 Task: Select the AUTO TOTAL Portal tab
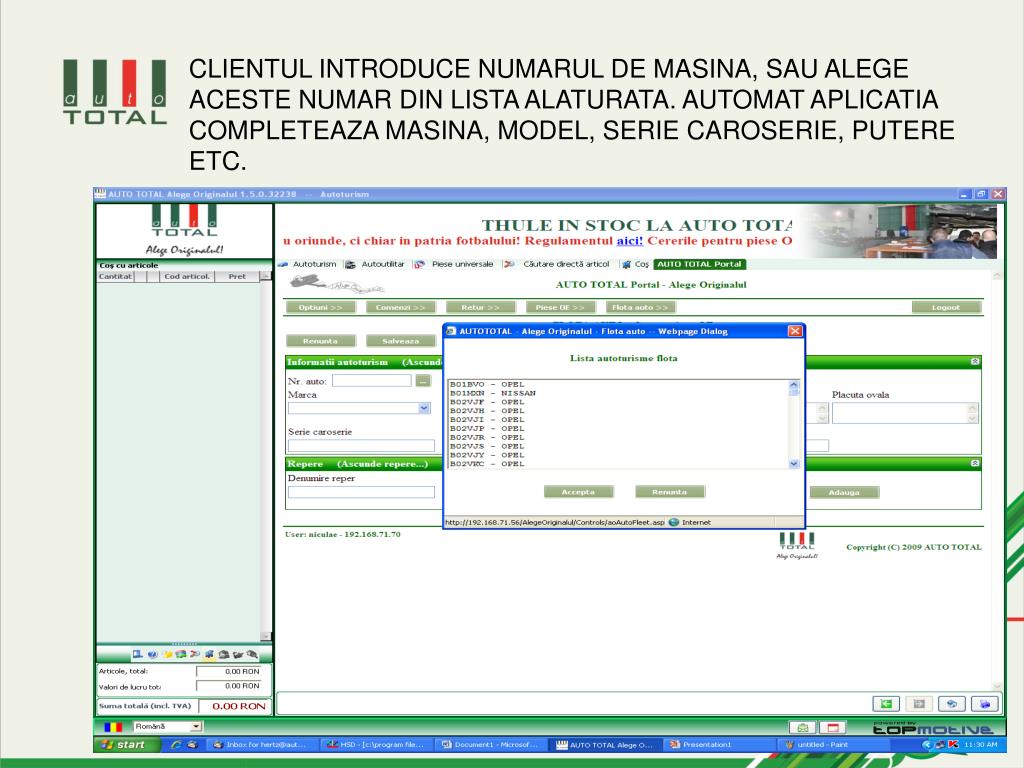699,264
